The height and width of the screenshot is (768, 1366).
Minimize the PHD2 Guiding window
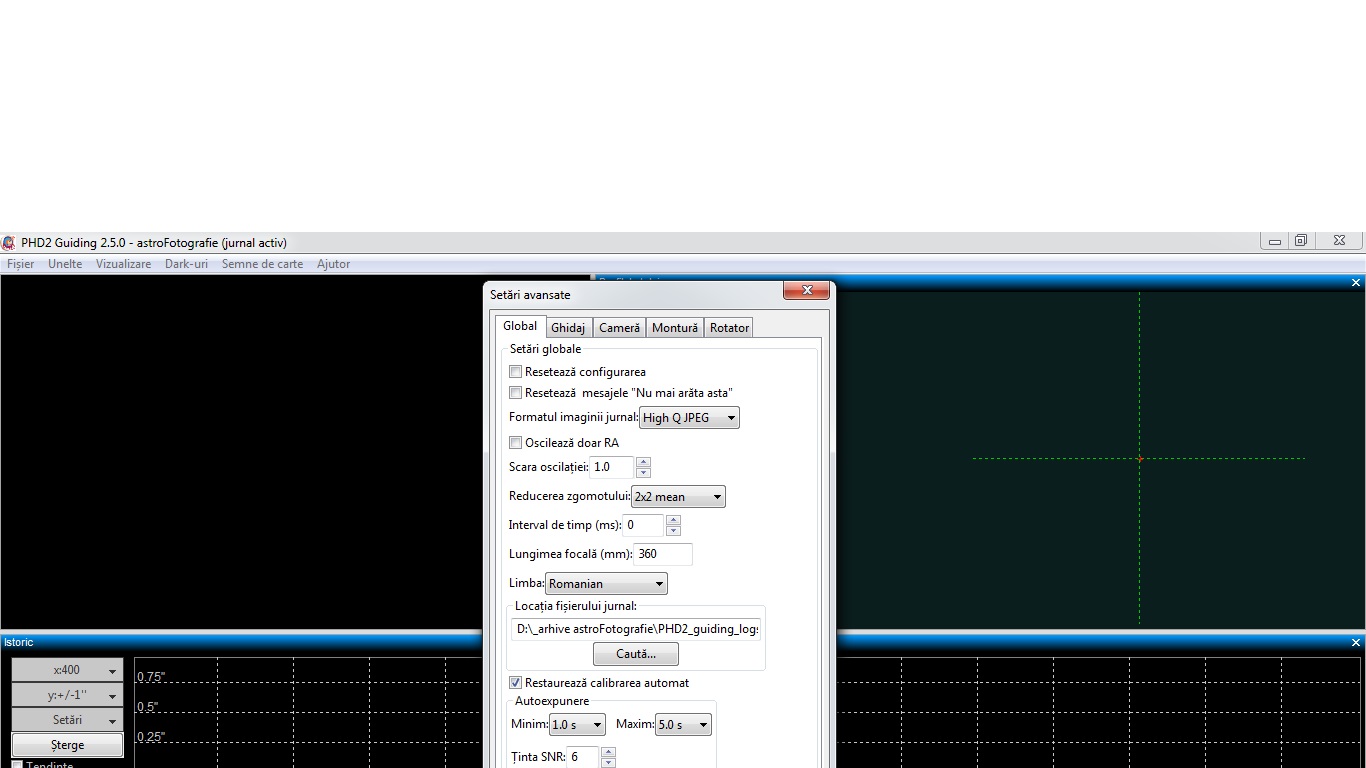click(x=1274, y=241)
